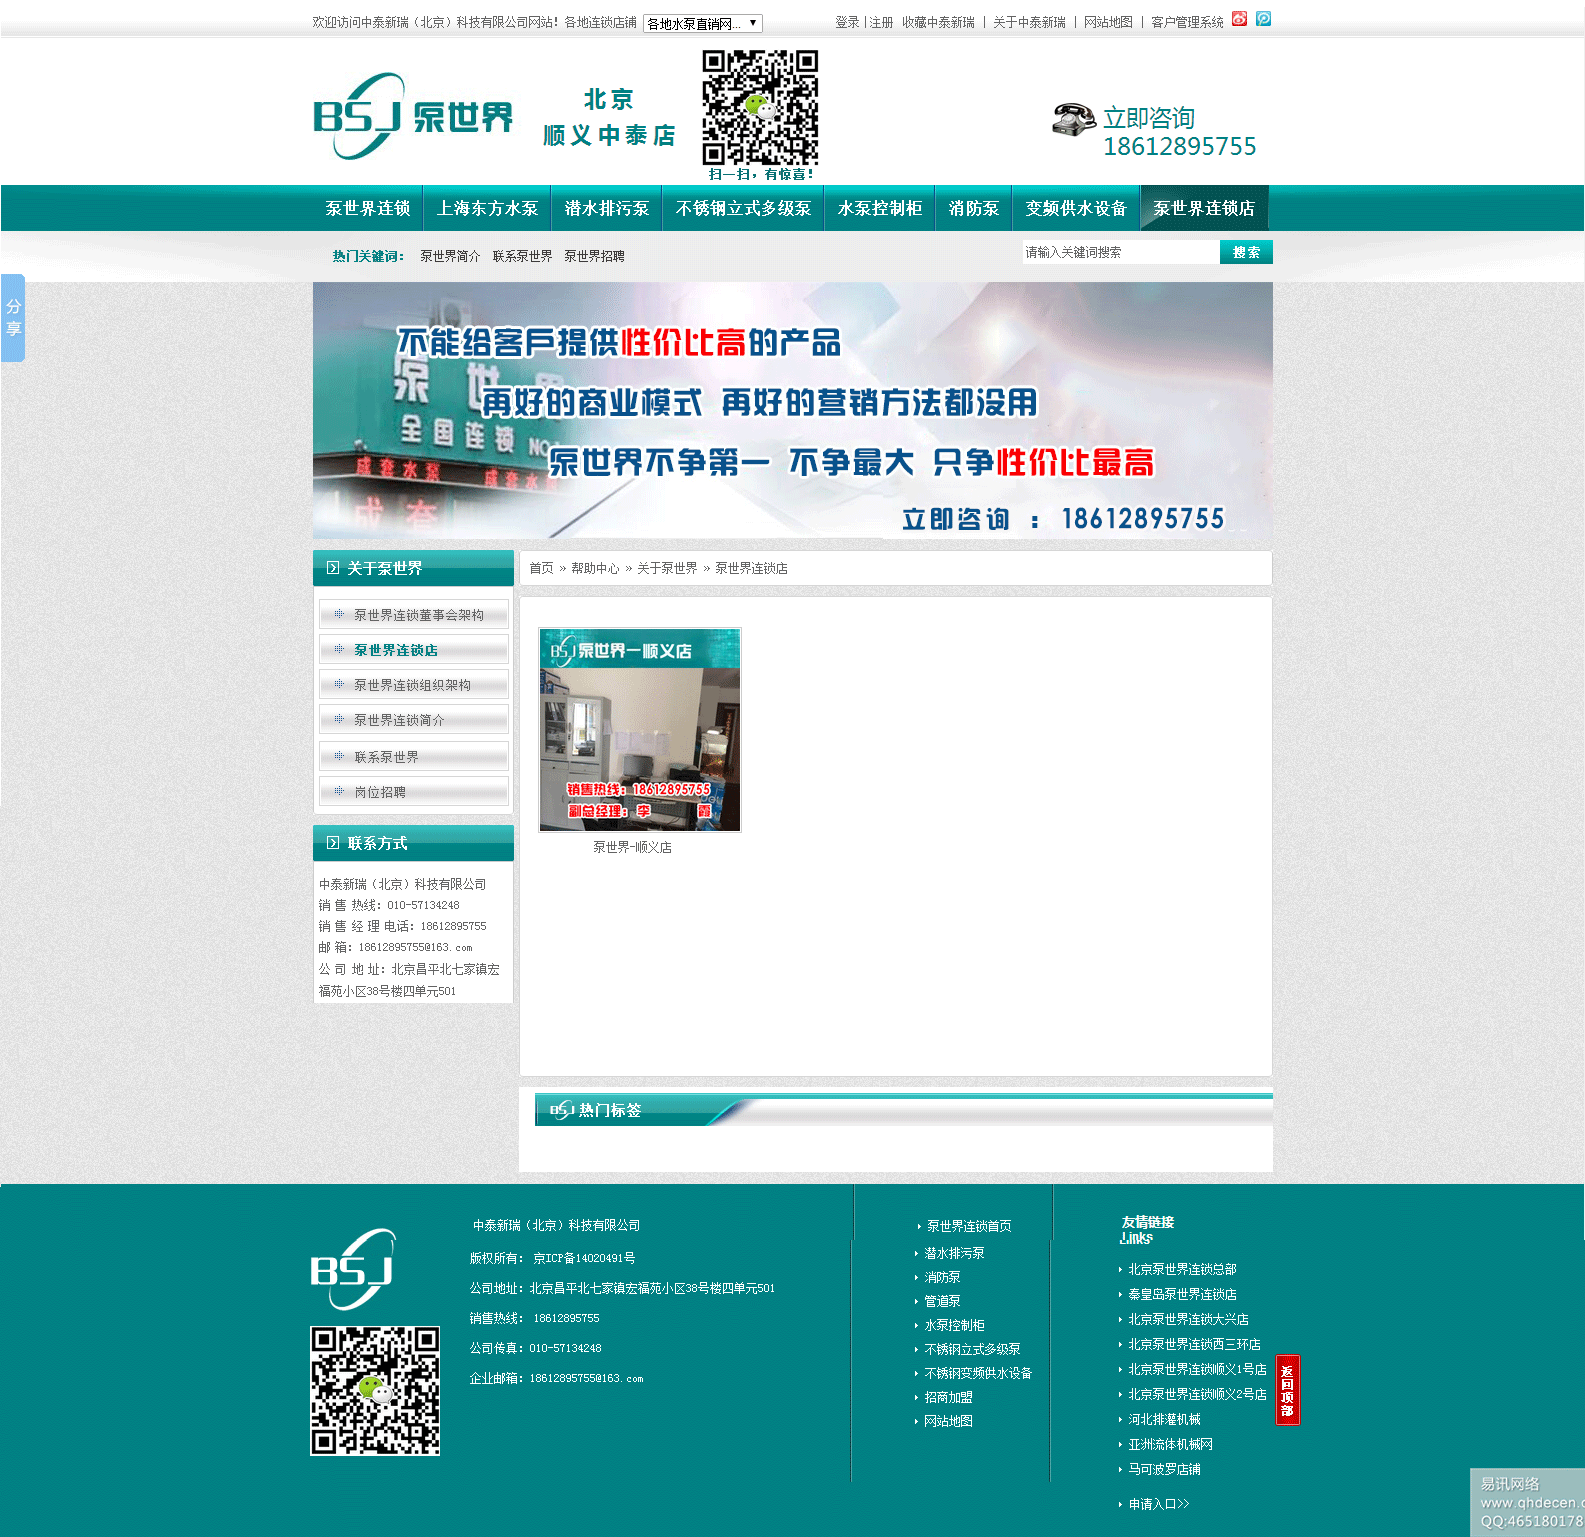Click the 不锈钢立式多级泵 footer link

pyautogui.click(x=972, y=1349)
